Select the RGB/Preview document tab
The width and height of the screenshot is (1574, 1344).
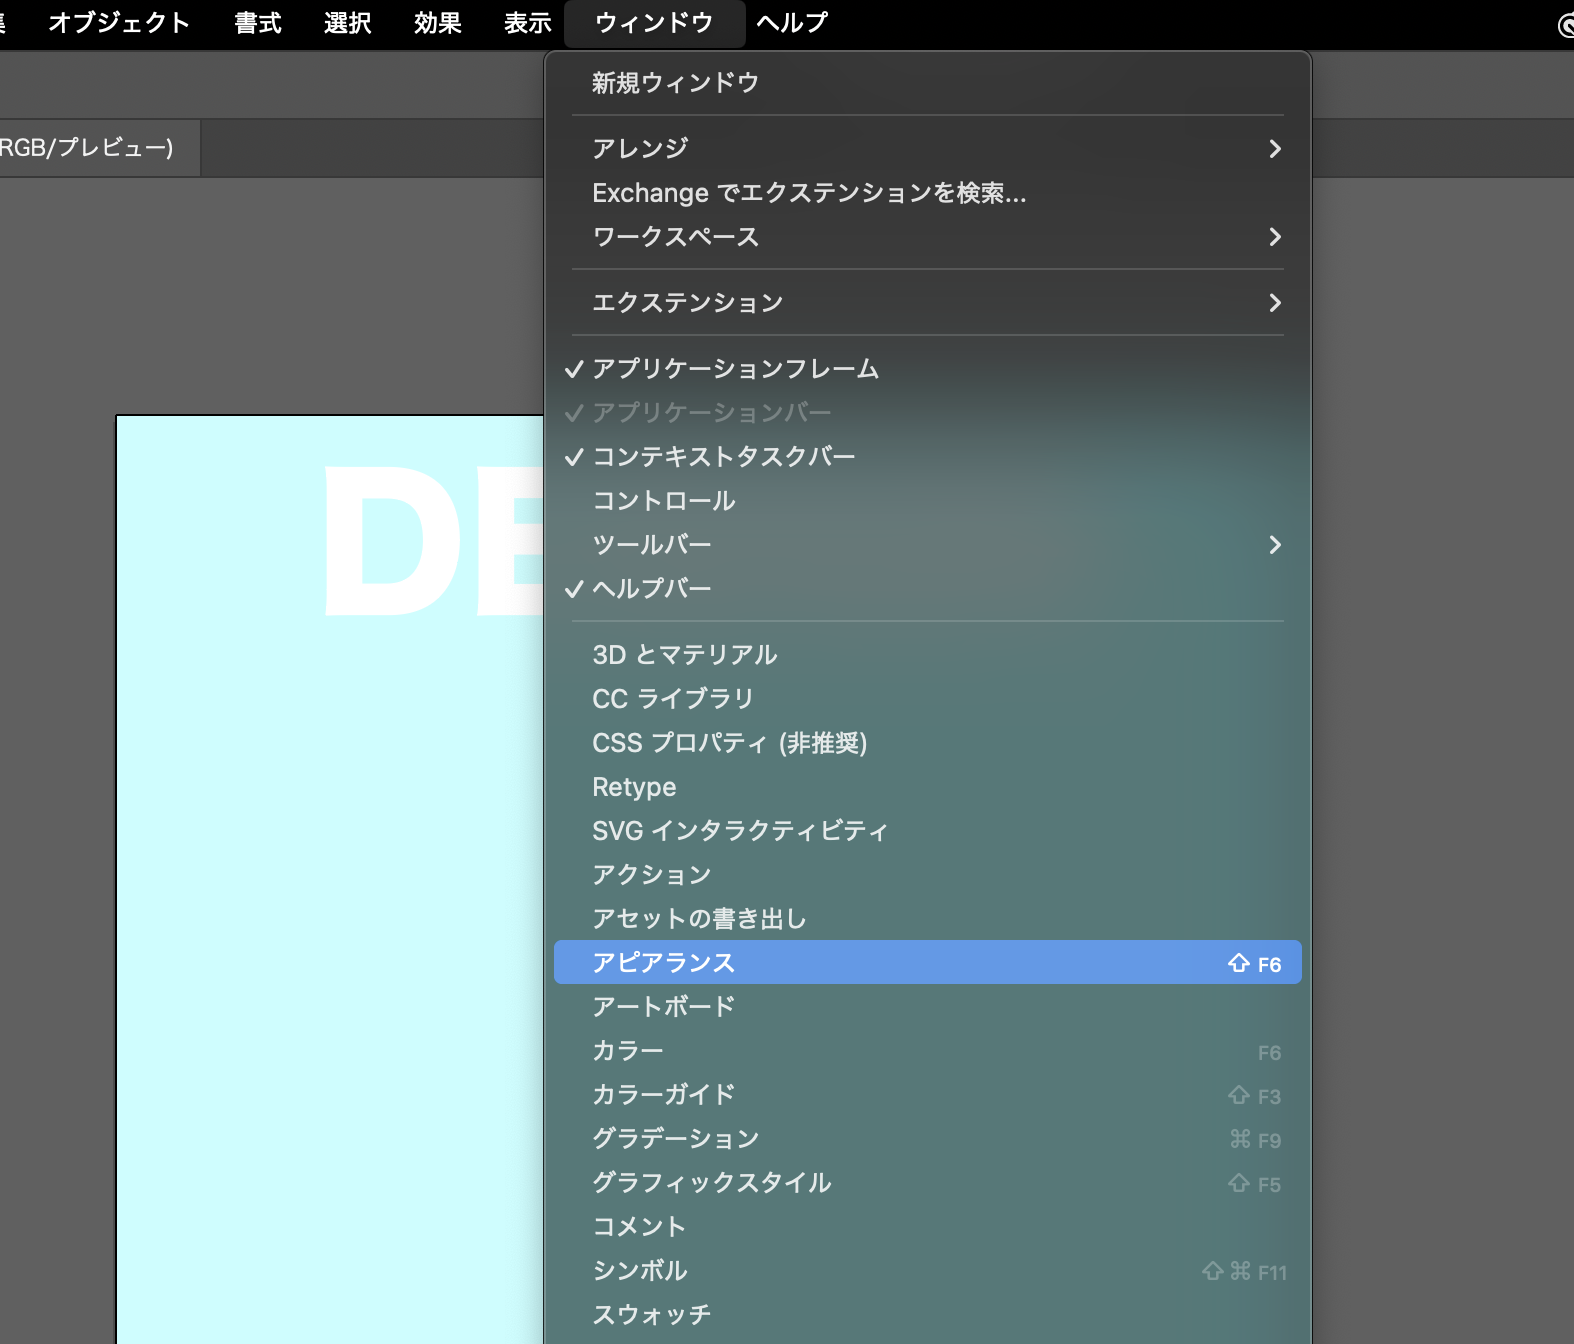pos(88,148)
